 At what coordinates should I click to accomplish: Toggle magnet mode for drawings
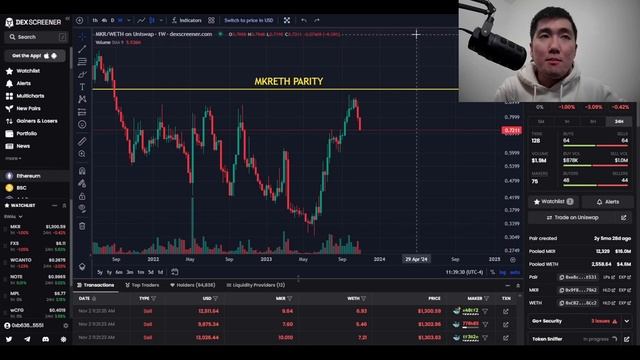pos(82,171)
